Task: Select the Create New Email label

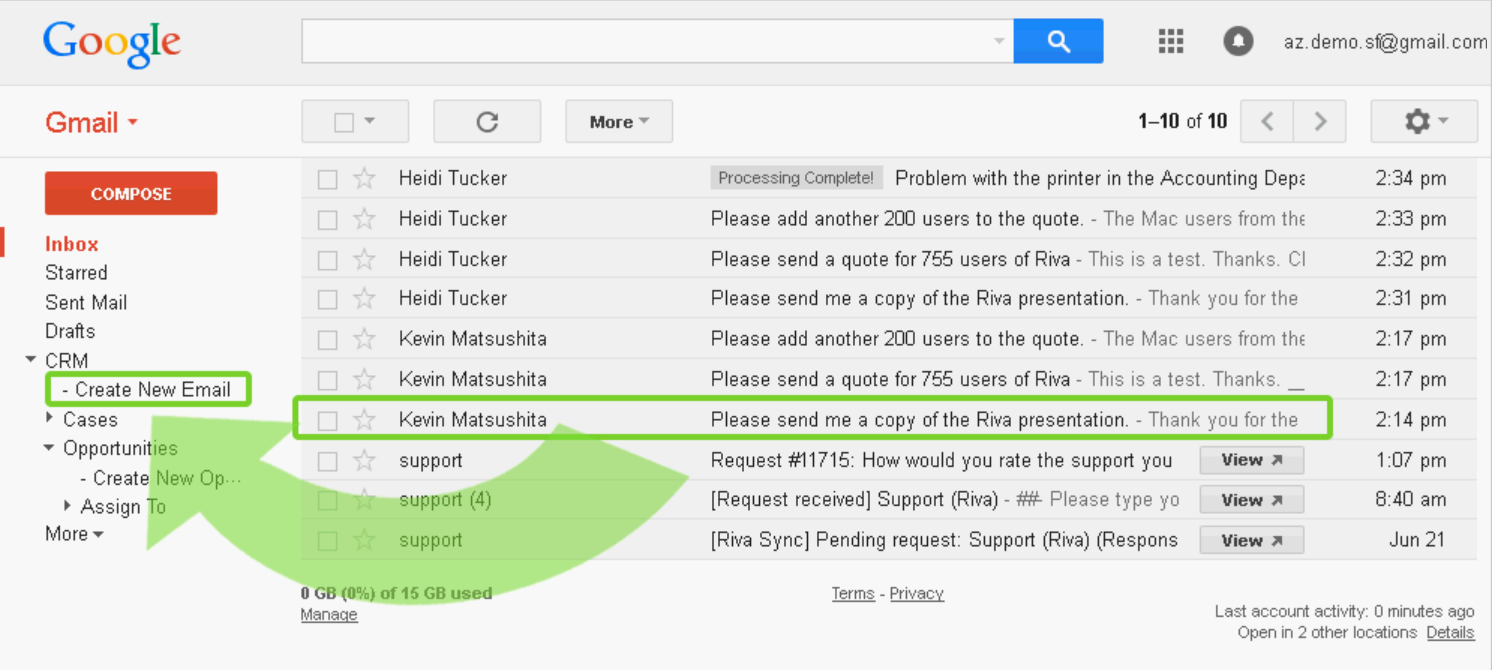Action: 147,390
